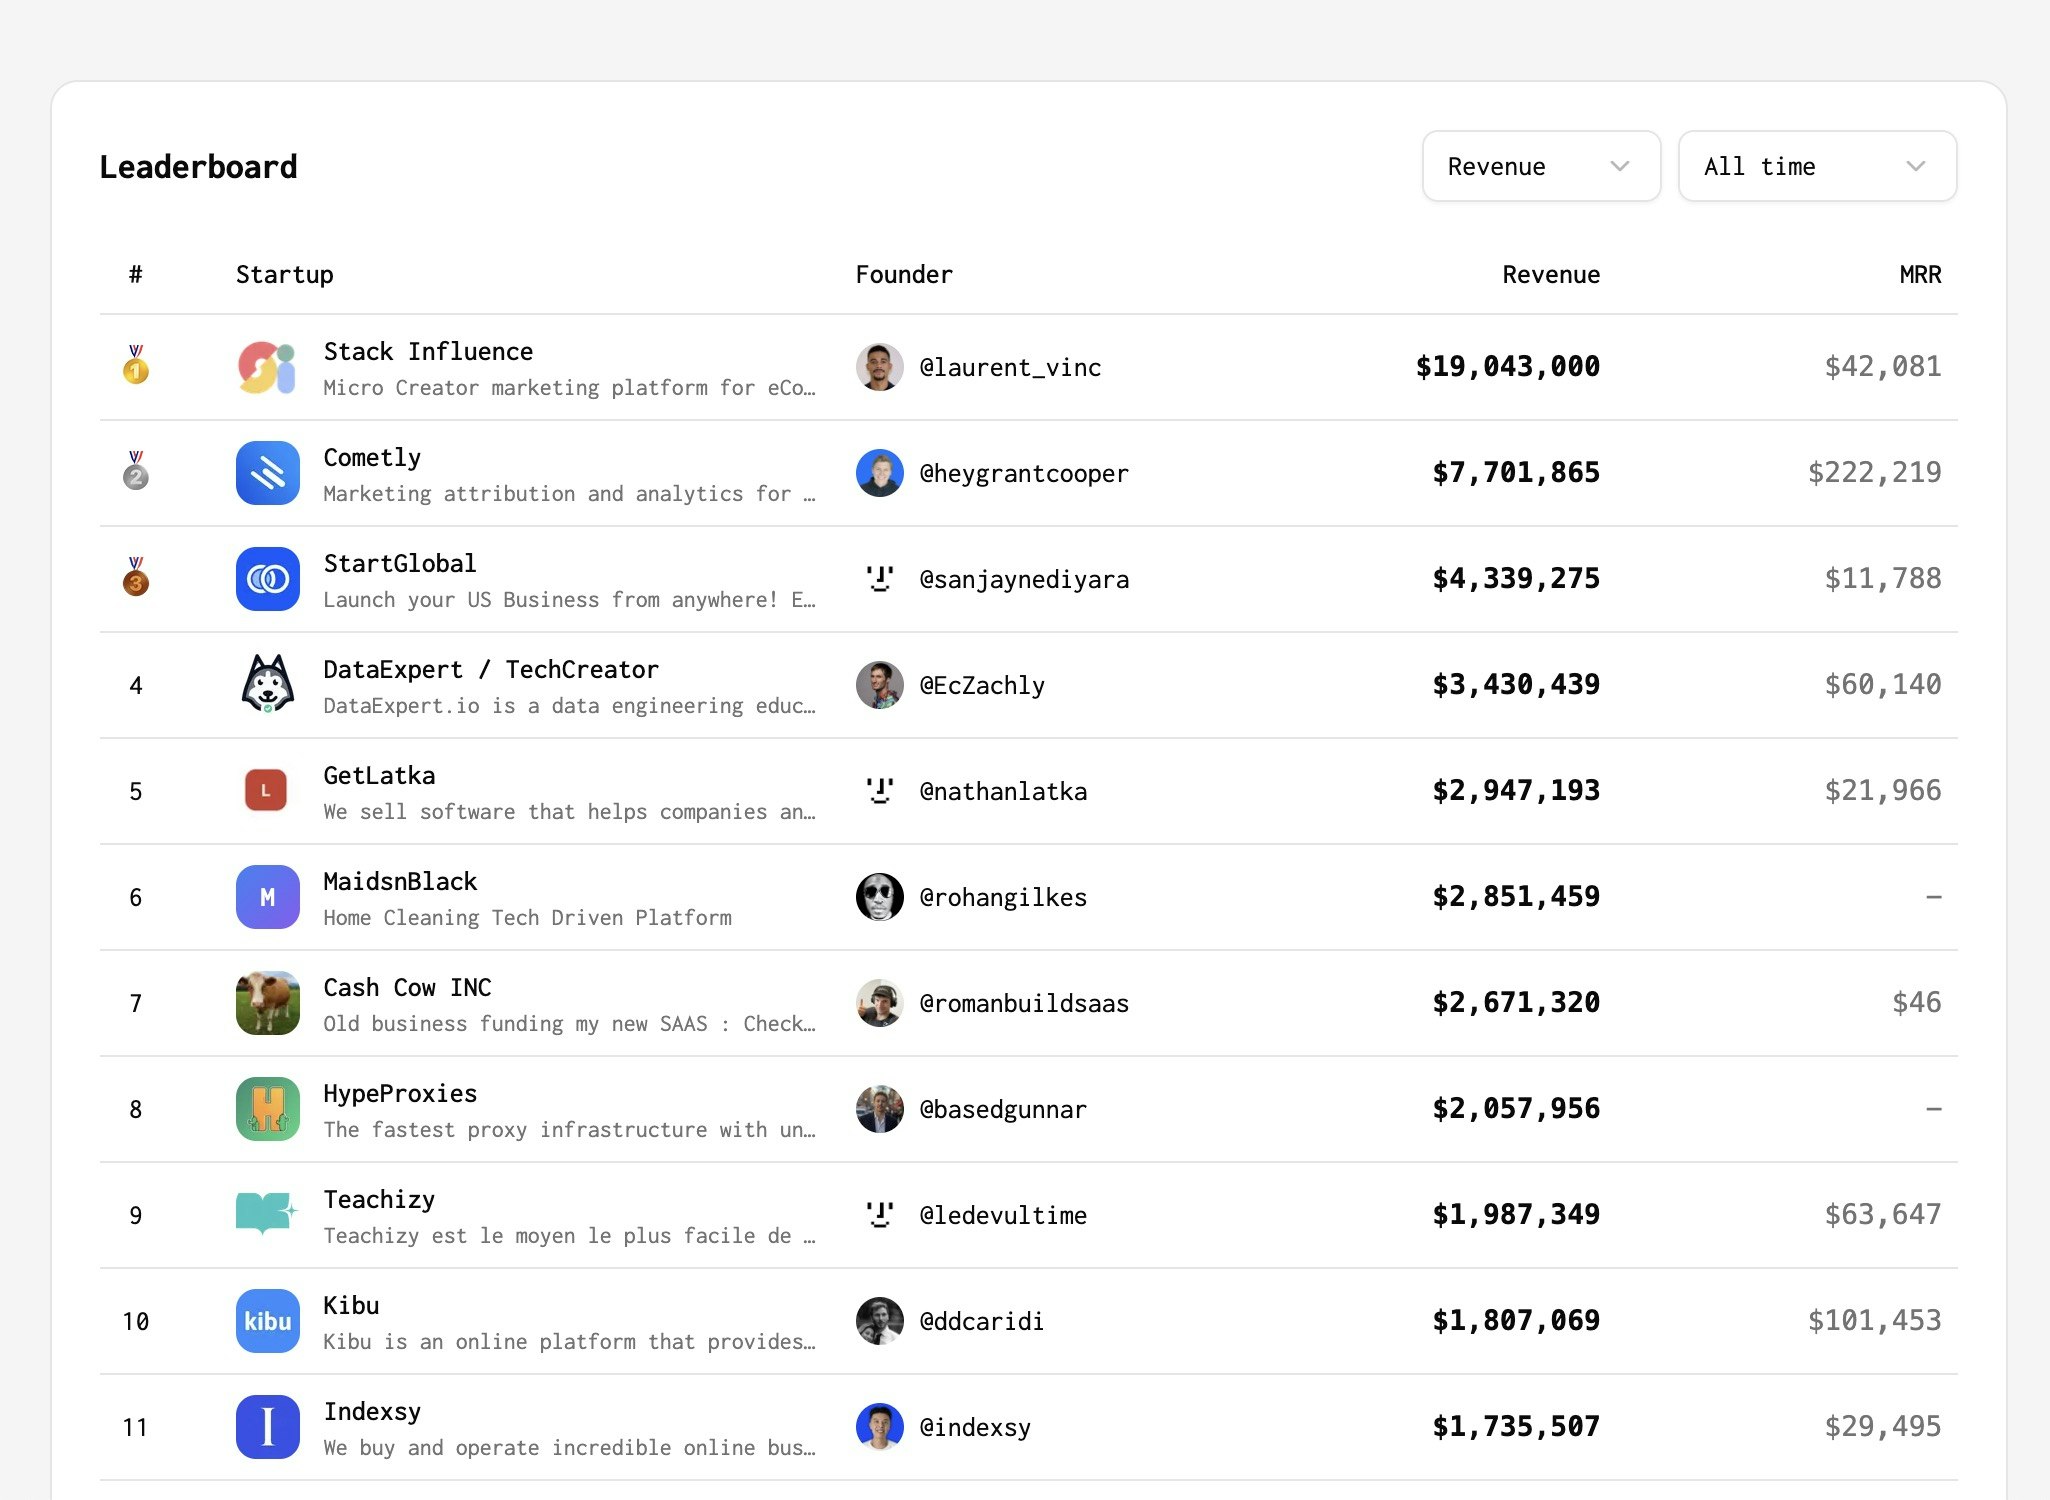Screen dimensions: 2050x1500
Task: Click the kibu blue logo
Action: (266, 1321)
